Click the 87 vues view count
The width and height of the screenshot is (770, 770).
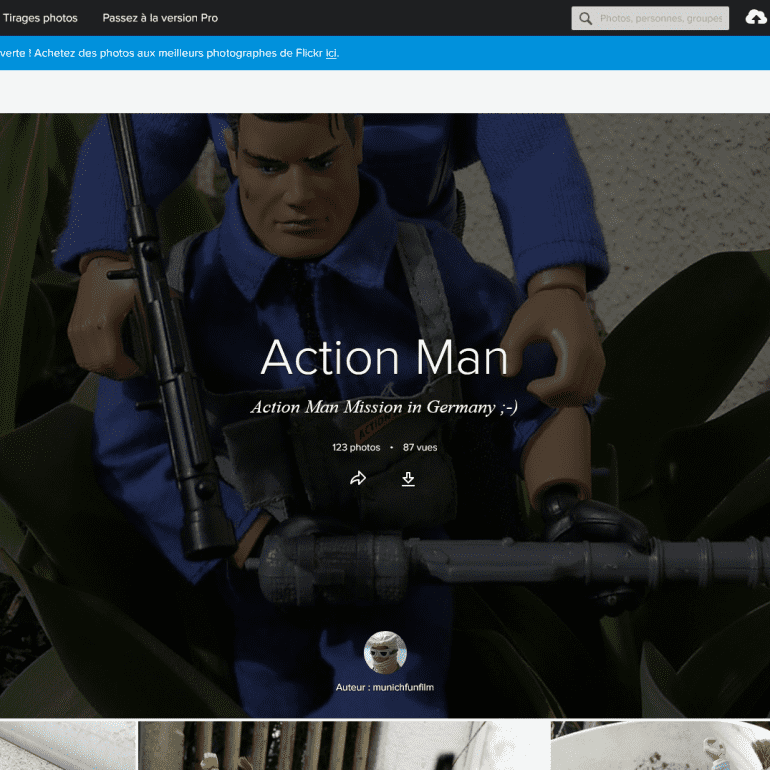click(x=420, y=447)
